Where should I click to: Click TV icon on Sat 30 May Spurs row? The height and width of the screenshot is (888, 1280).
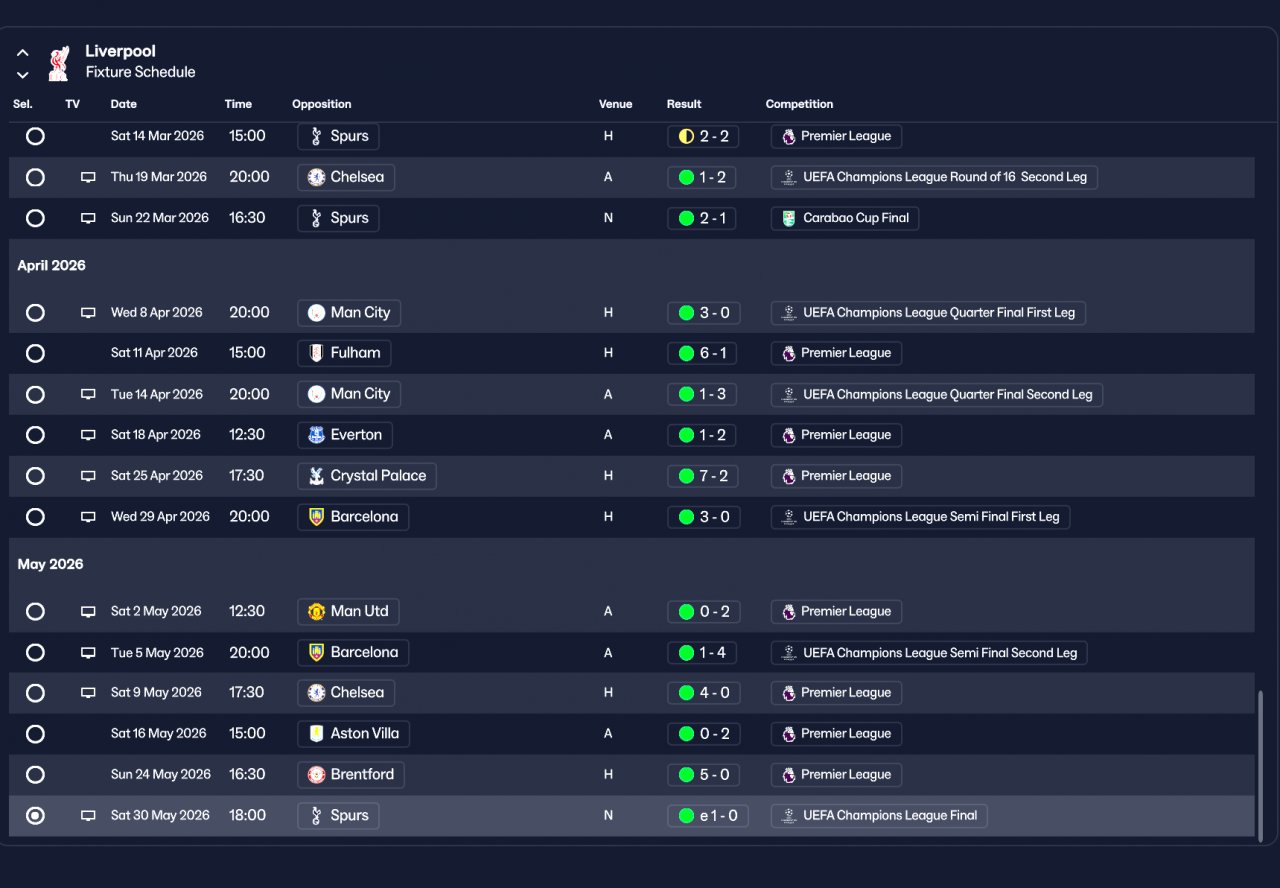point(88,816)
